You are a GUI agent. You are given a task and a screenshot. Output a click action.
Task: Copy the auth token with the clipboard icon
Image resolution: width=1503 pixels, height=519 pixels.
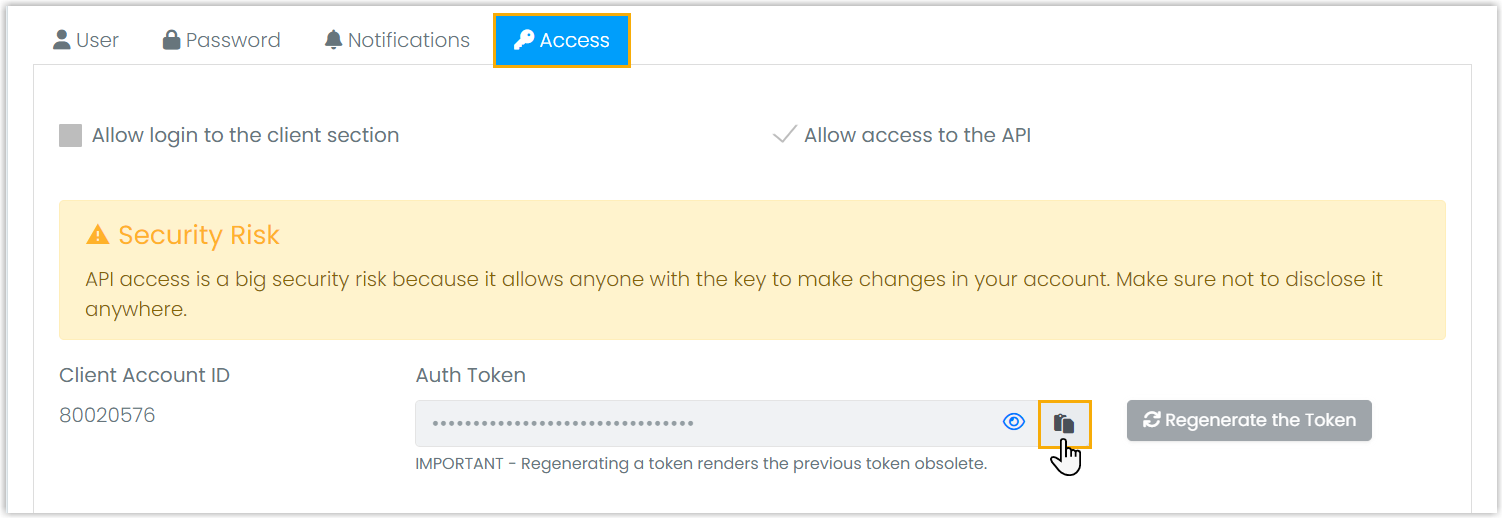click(1064, 423)
